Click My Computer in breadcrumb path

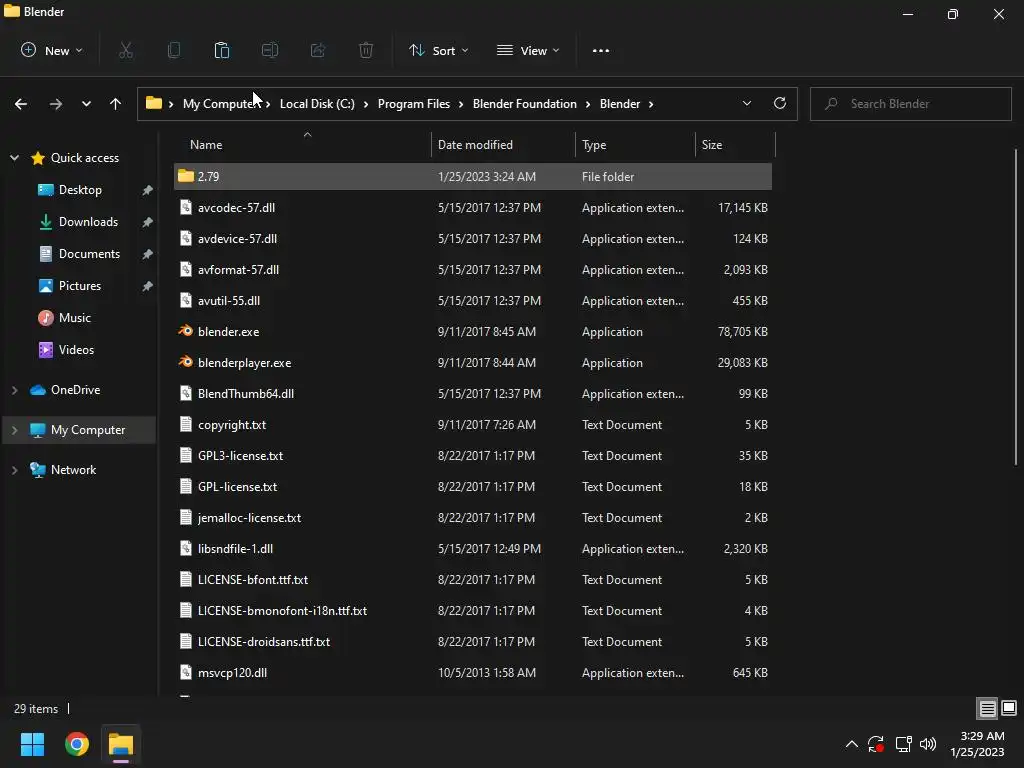[x=221, y=104]
